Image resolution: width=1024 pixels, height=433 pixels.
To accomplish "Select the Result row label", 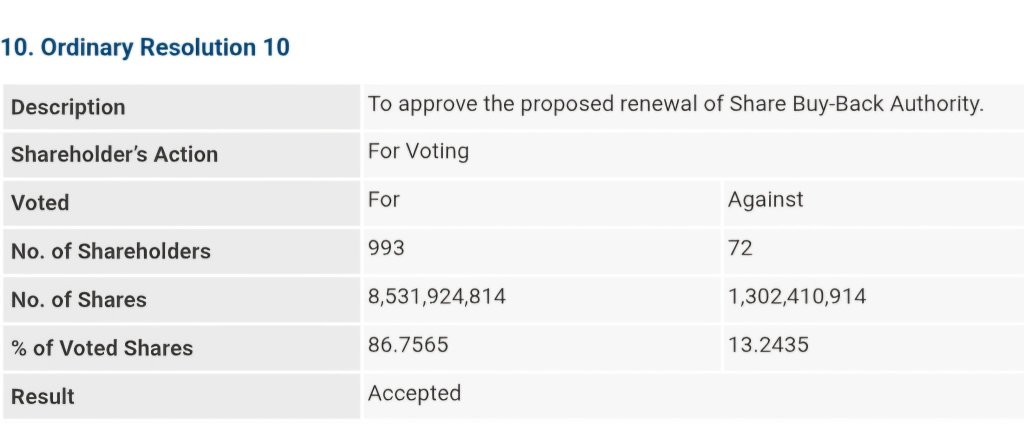I will click(x=42, y=396).
